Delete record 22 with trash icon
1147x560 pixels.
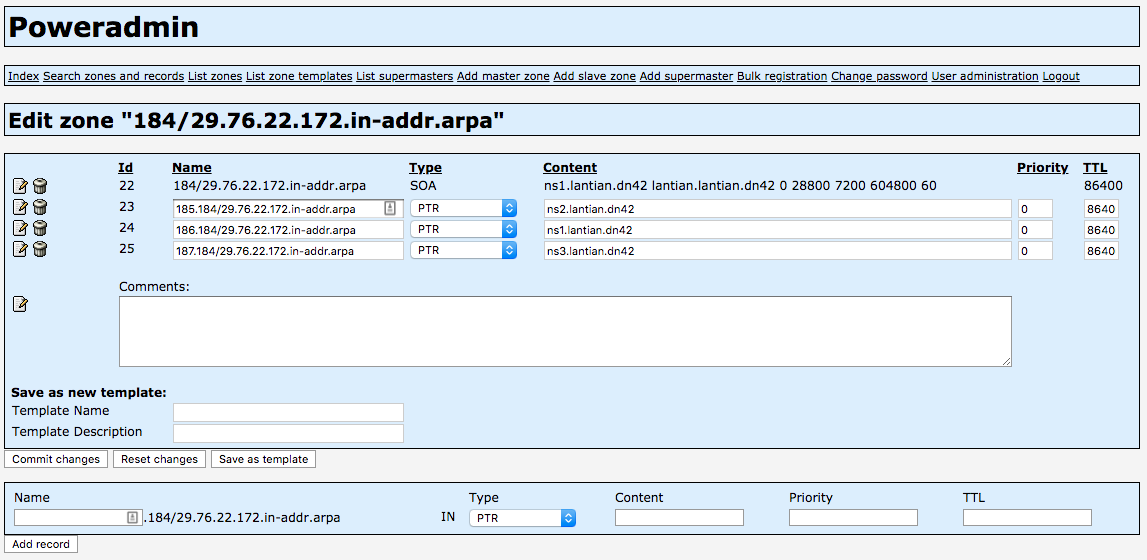(40, 186)
